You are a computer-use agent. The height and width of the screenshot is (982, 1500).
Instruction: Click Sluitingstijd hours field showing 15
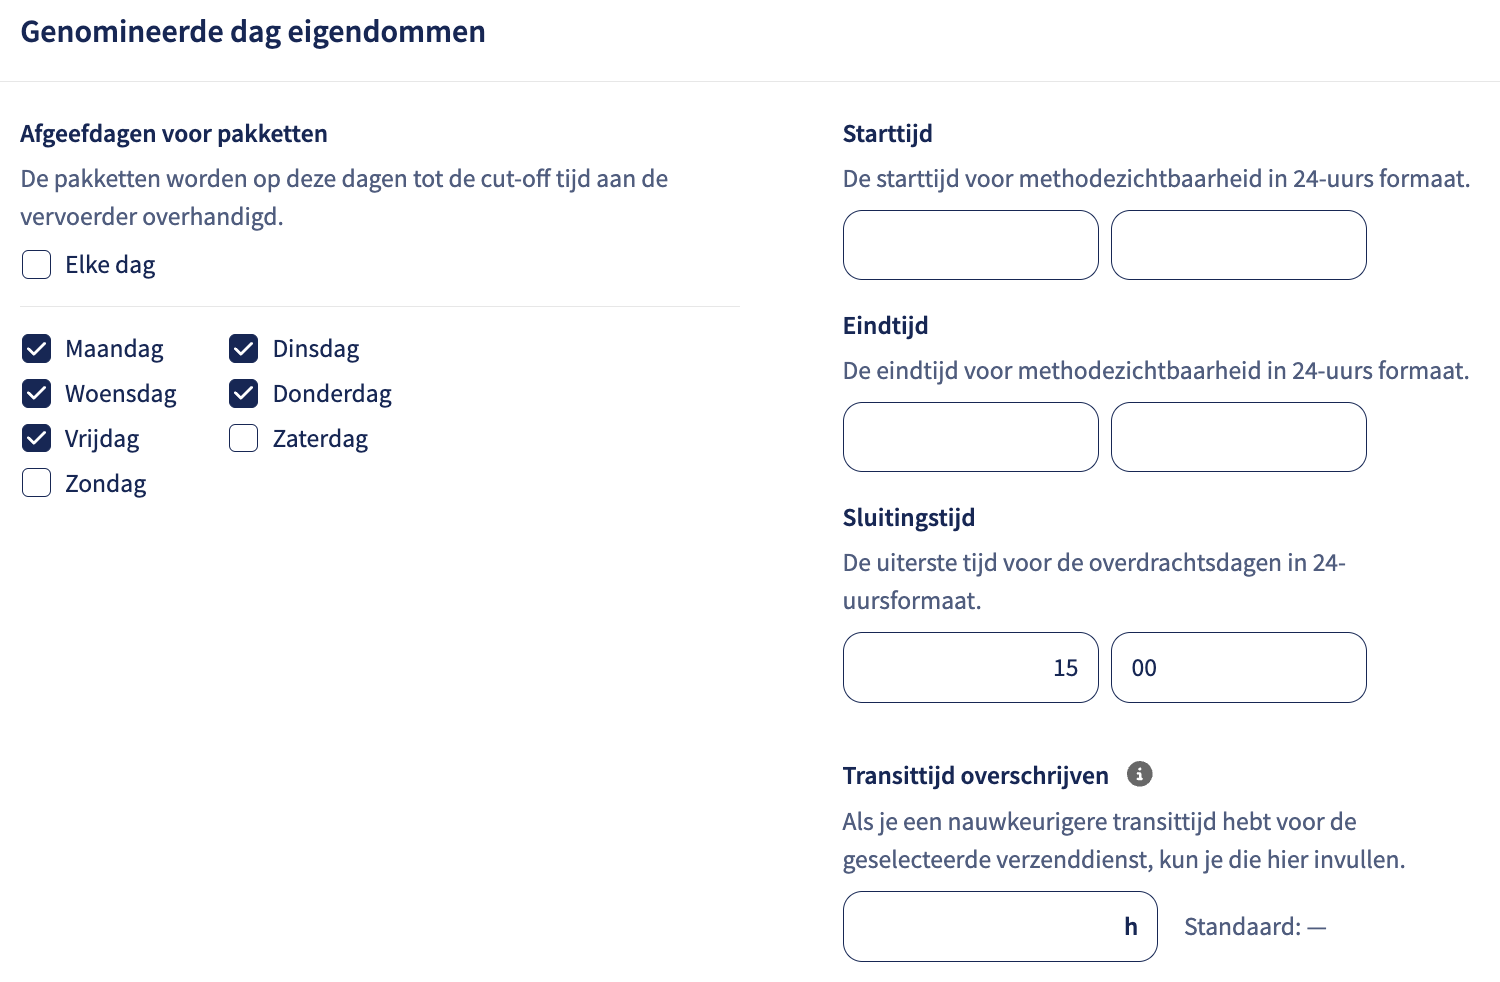(x=971, y=667)
